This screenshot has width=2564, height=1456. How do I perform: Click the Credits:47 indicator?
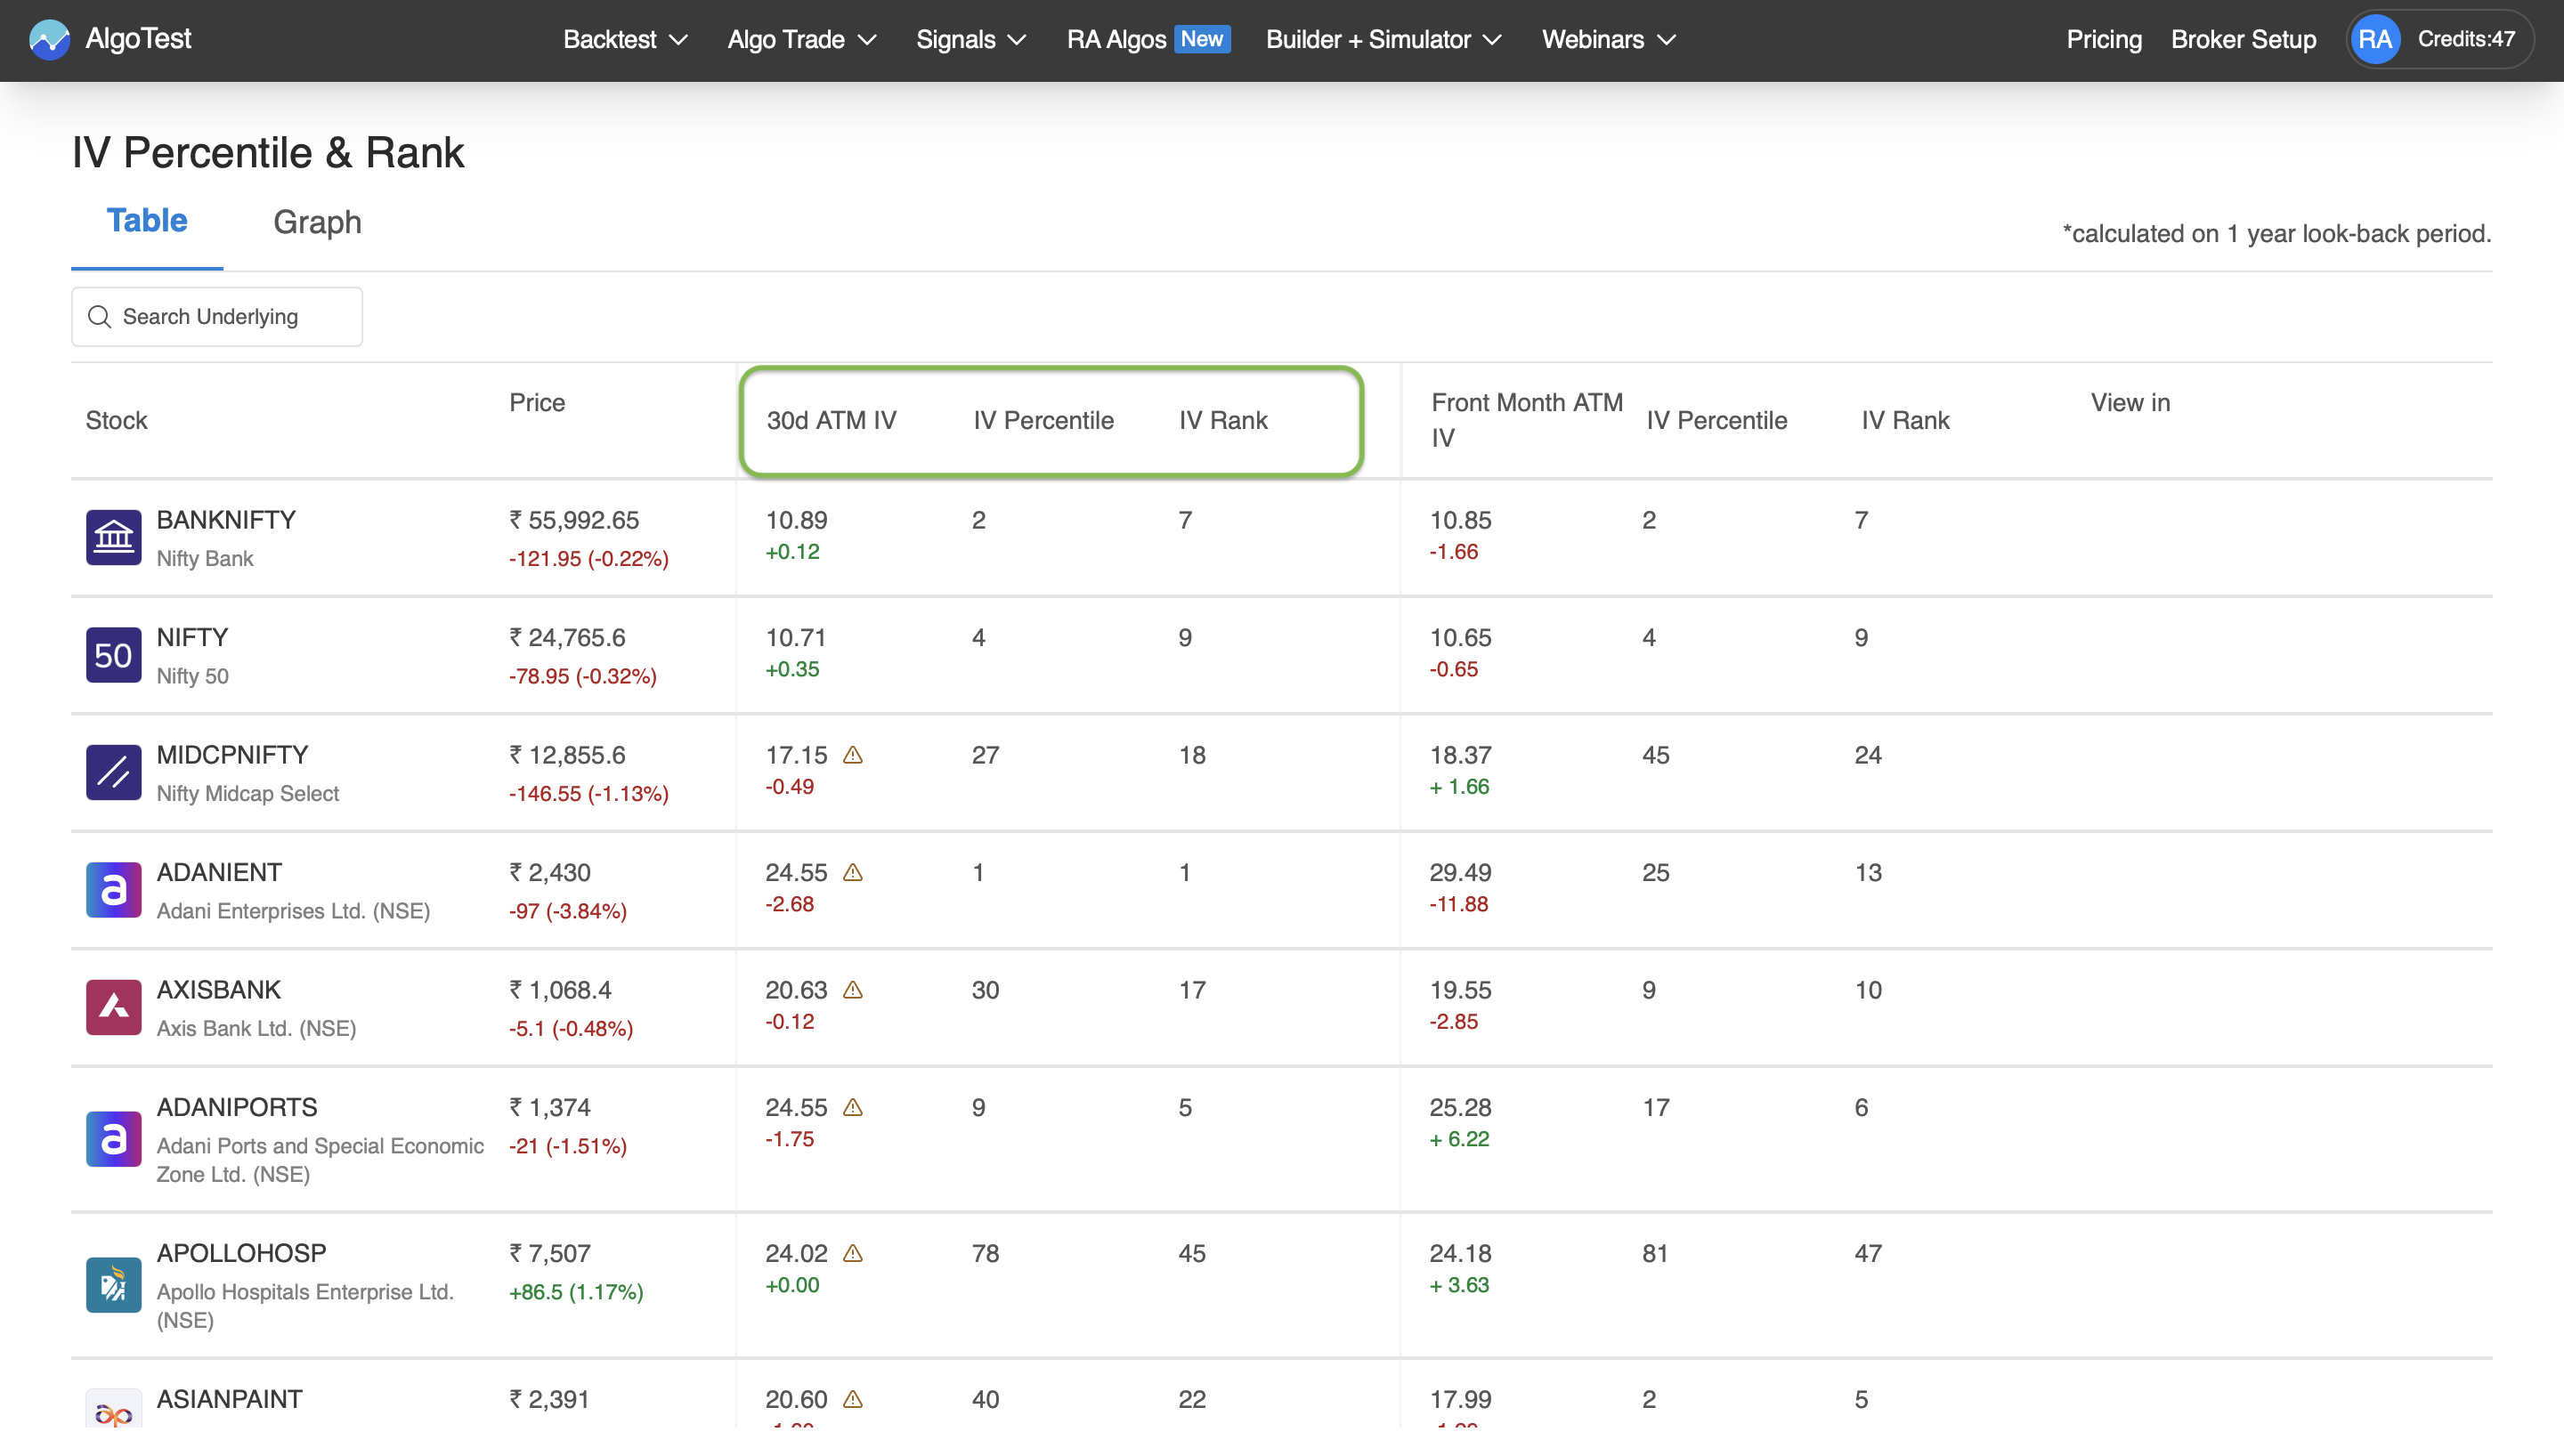click(x=2466, y=39)
